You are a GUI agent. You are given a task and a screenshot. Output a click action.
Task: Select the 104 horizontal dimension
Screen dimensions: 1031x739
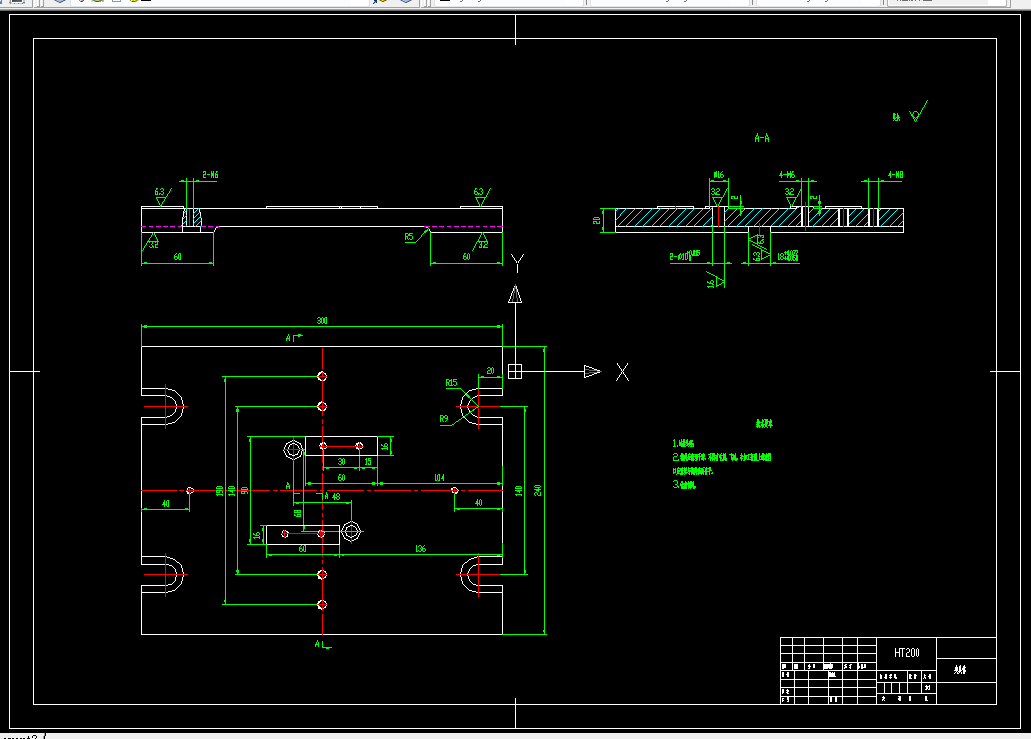point(439,478)
